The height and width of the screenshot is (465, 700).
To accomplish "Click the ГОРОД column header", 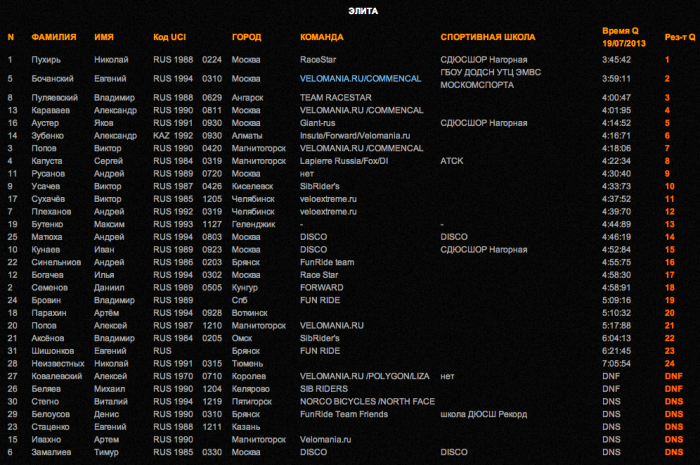I will pyautogui.click(x=246, y=37).
